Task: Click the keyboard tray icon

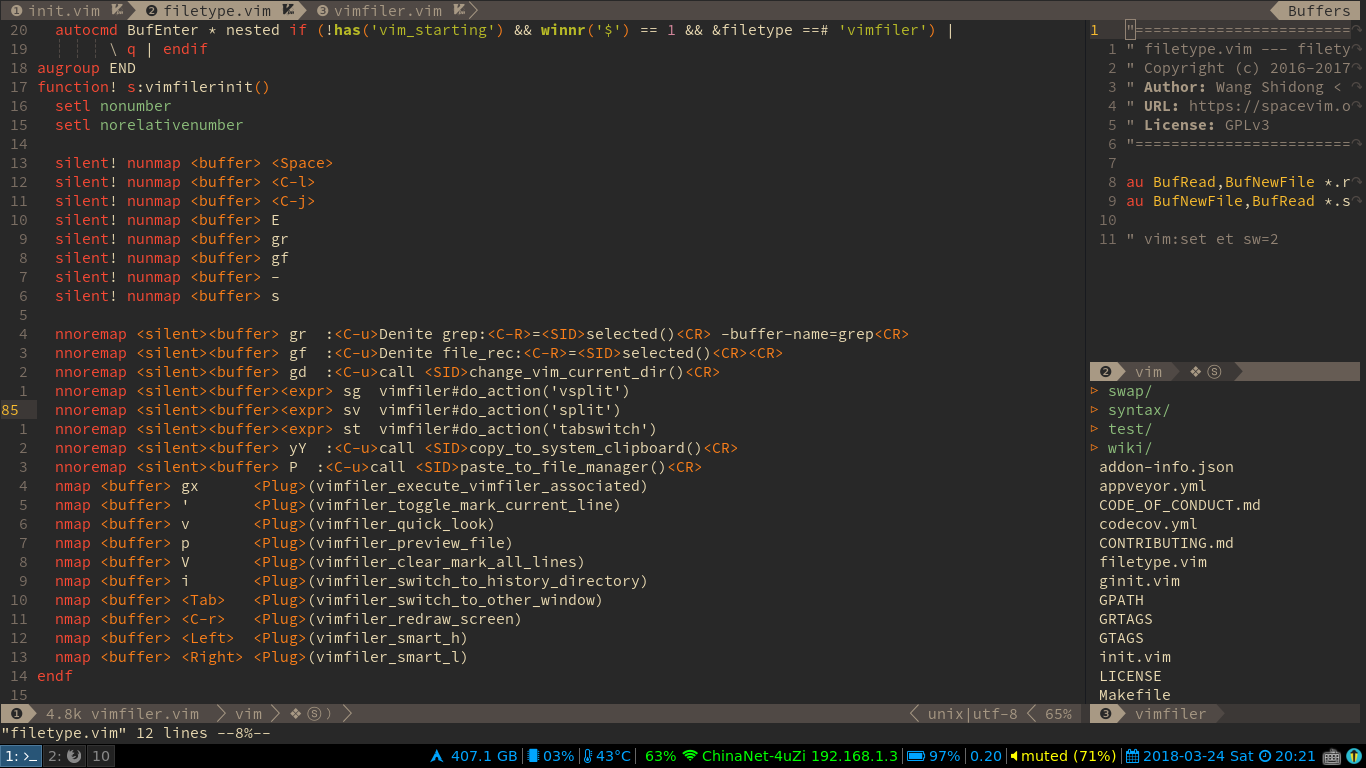Action: tap(1331, 756)
